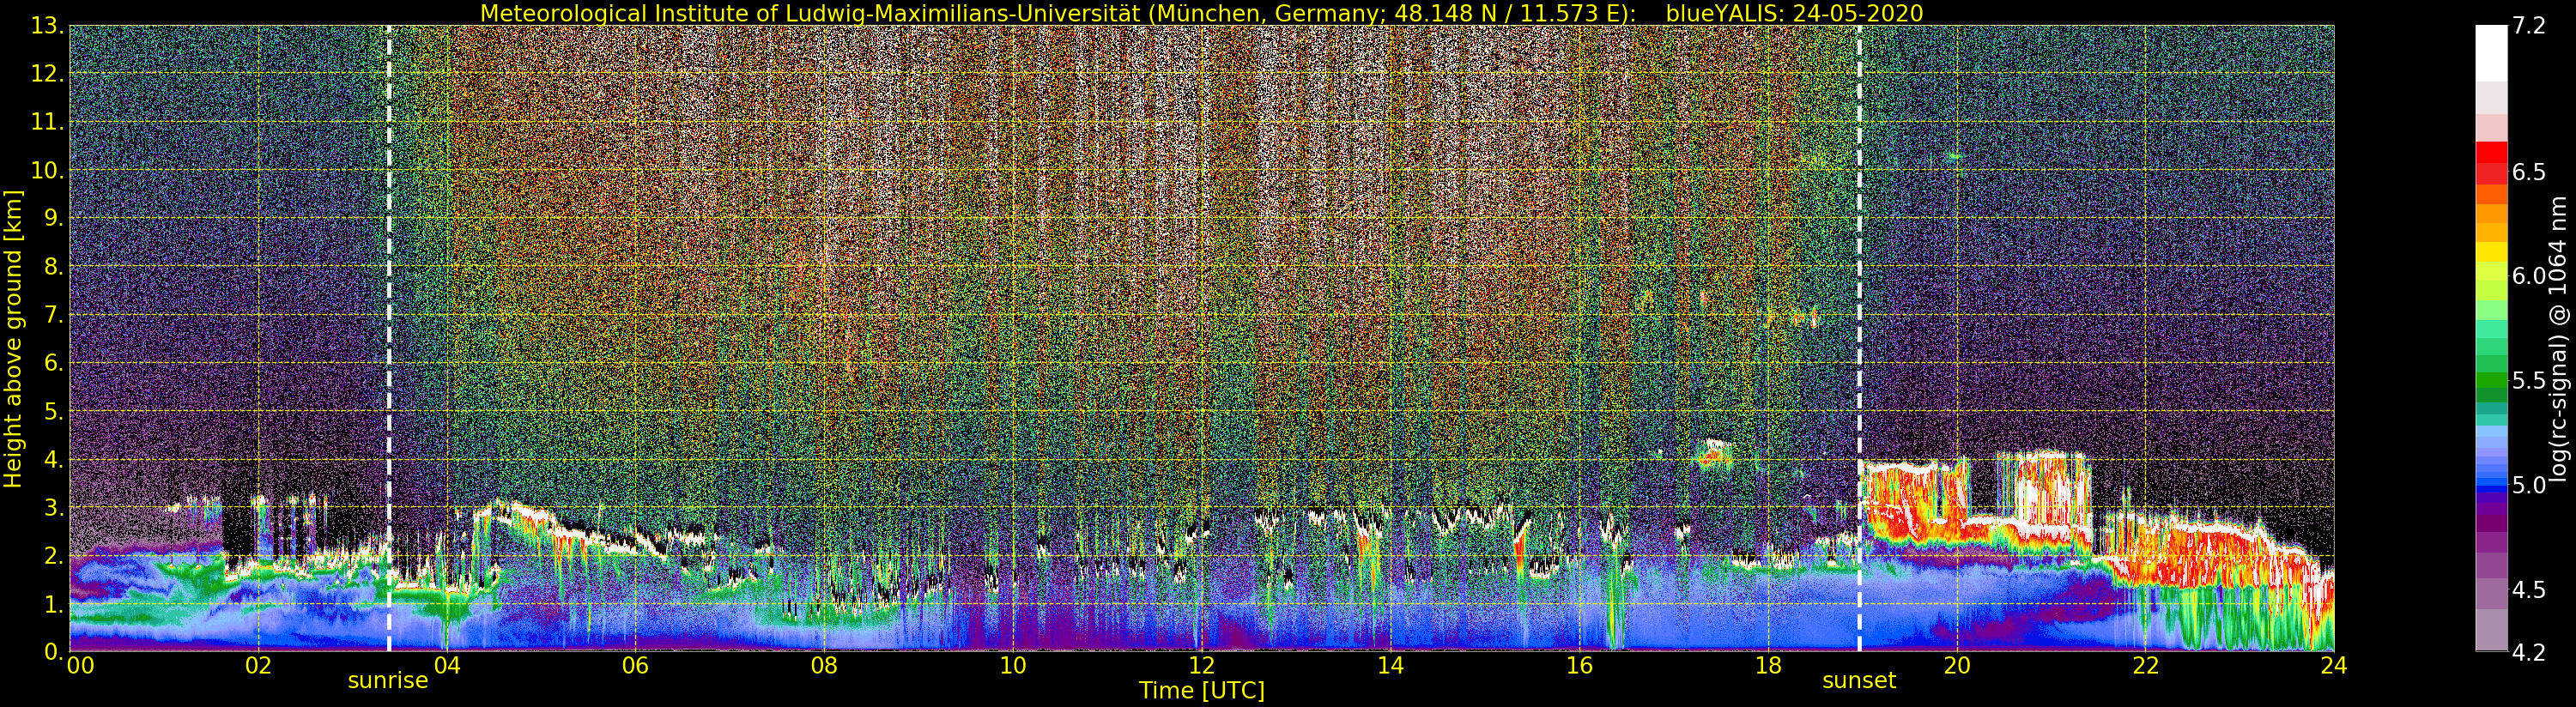Viewport: 2576px width, 707px height.
Task: Click the time axis tick label '00'
Action: pyautogui.click(x=80, y=665)
